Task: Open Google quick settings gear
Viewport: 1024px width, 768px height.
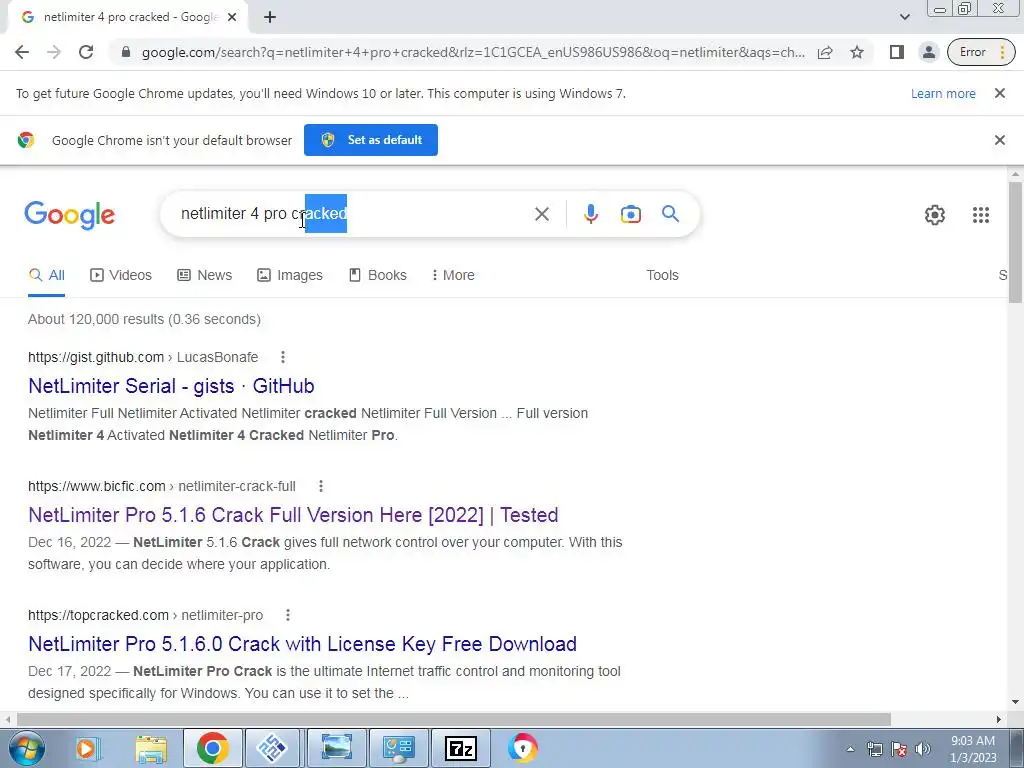Action: (935, 215)
